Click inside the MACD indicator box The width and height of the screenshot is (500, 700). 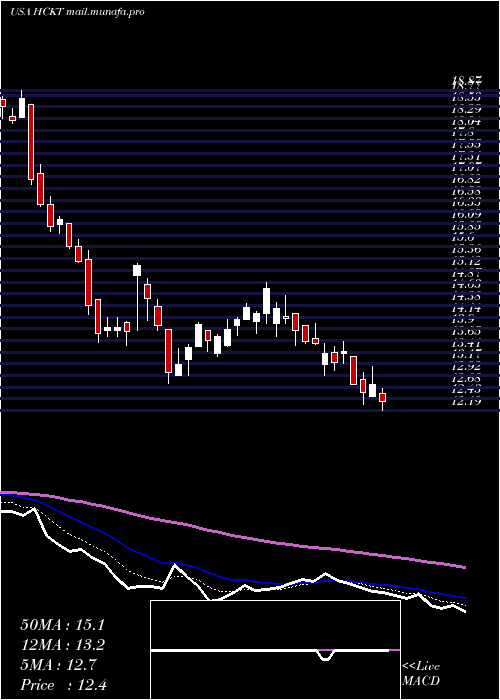pyautogui.click(x=275, y=650)
